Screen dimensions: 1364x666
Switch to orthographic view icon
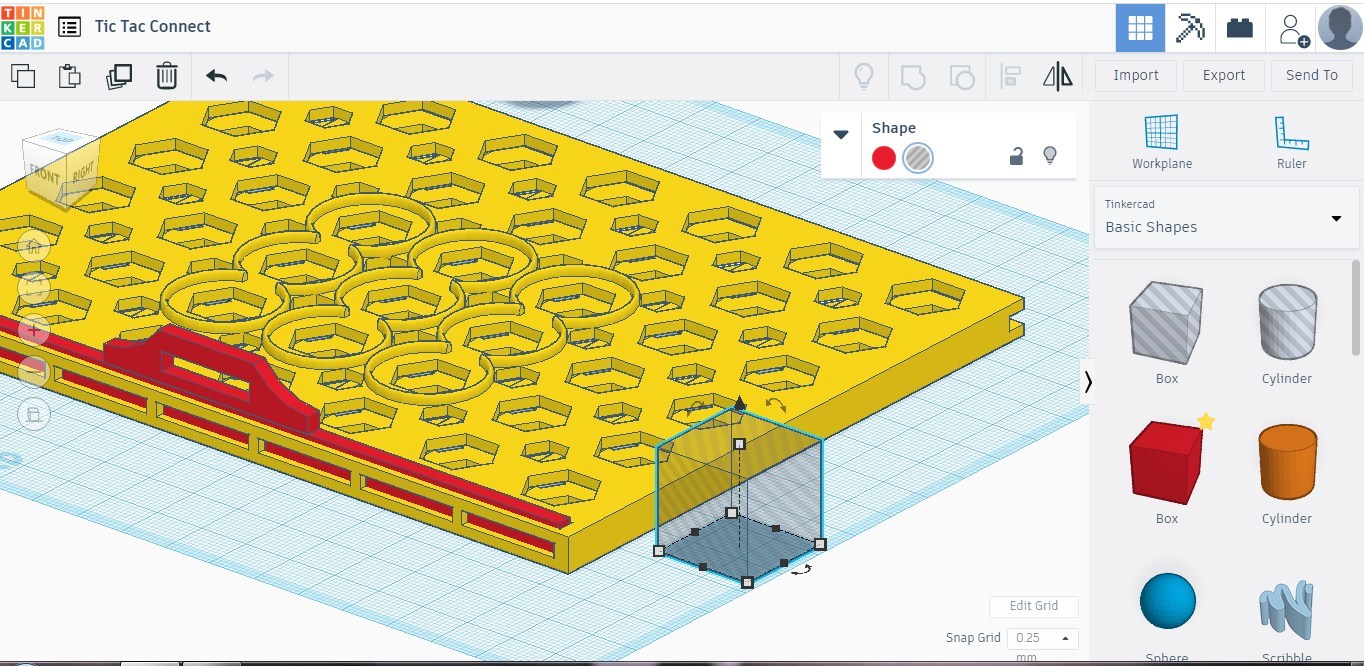click(33, 413)
